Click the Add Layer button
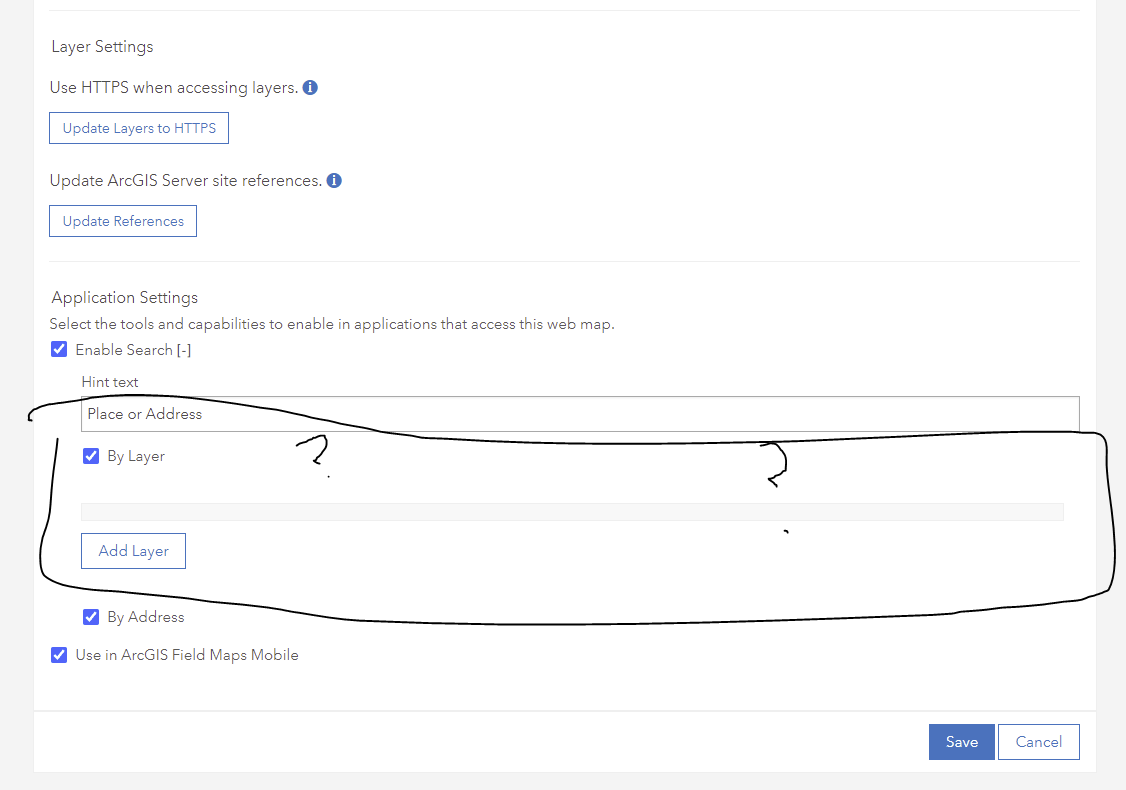This screenshot has height=790, width=1126. point(133,551)
